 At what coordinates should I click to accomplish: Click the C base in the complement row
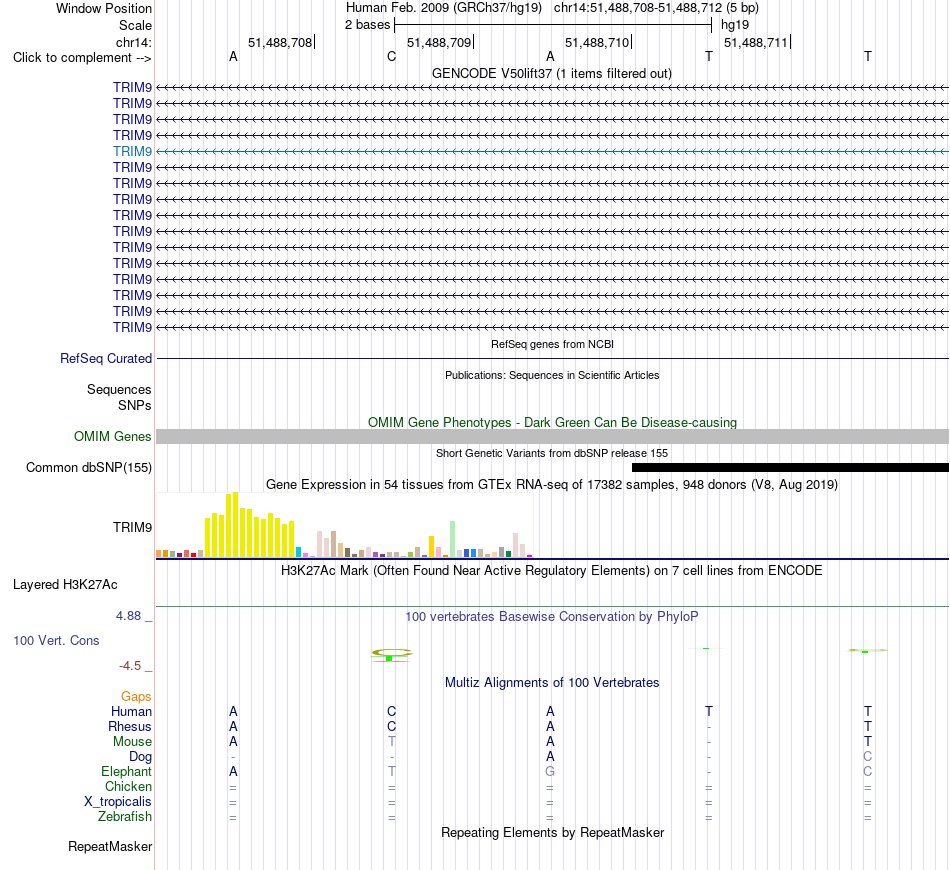coord(391,57)
